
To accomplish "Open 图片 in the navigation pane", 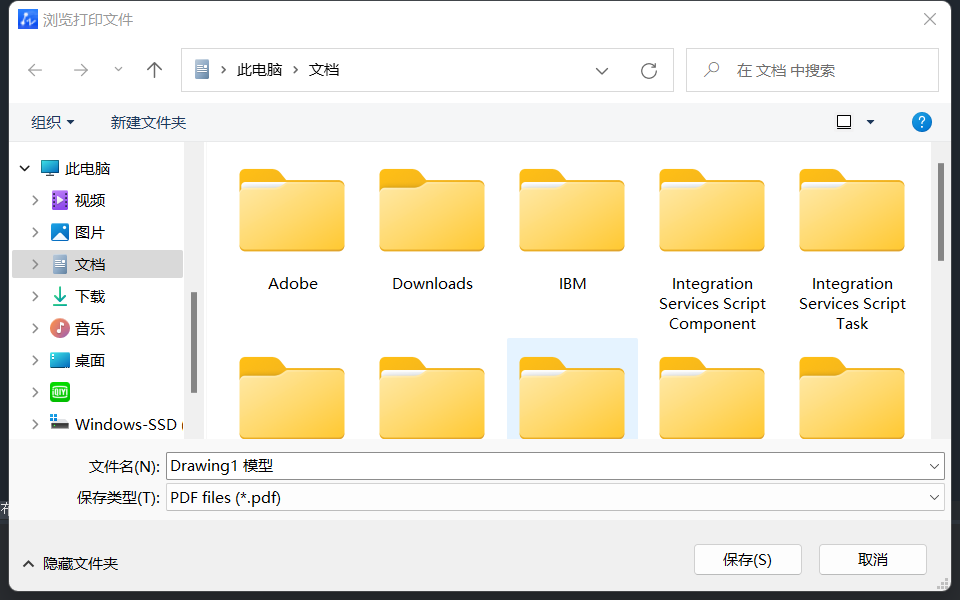I will click(78, 232).
